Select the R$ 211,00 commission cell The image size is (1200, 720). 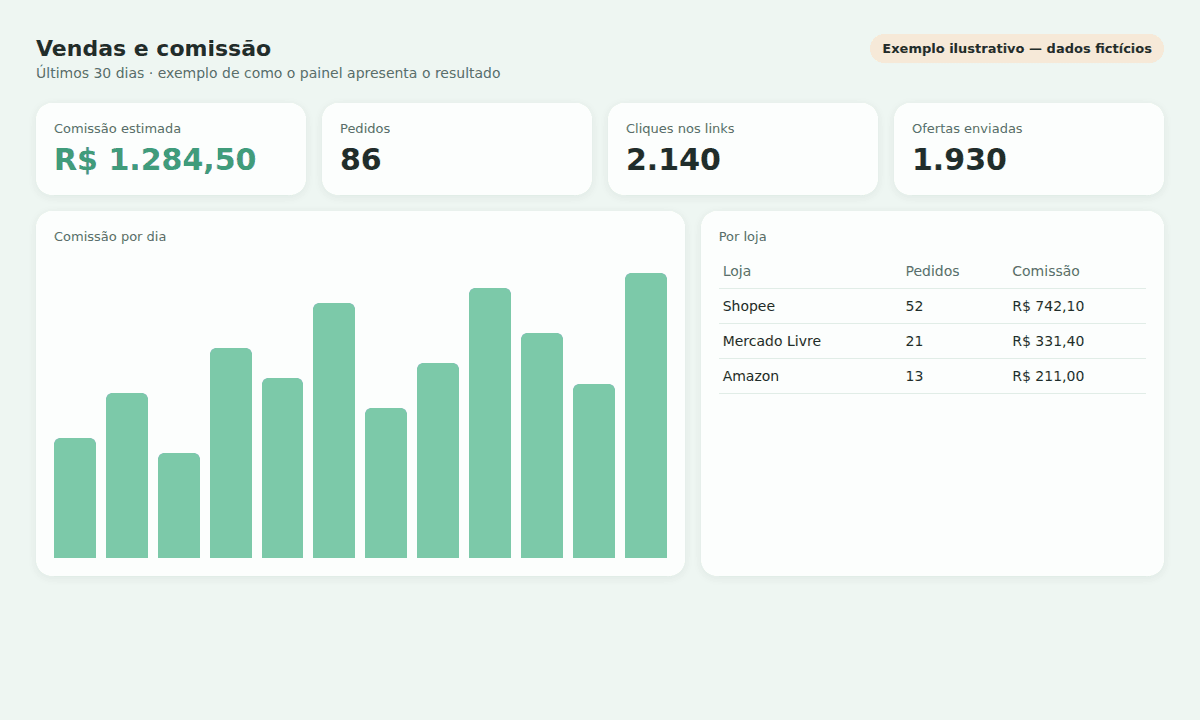point(1048,376)
